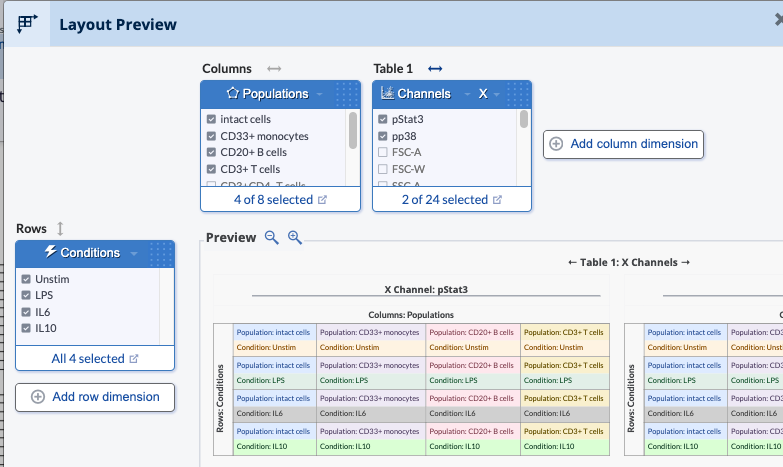Open the '4 of 8 selected' link
This screenshot has height=467, width=783.
tap(265, 200)
